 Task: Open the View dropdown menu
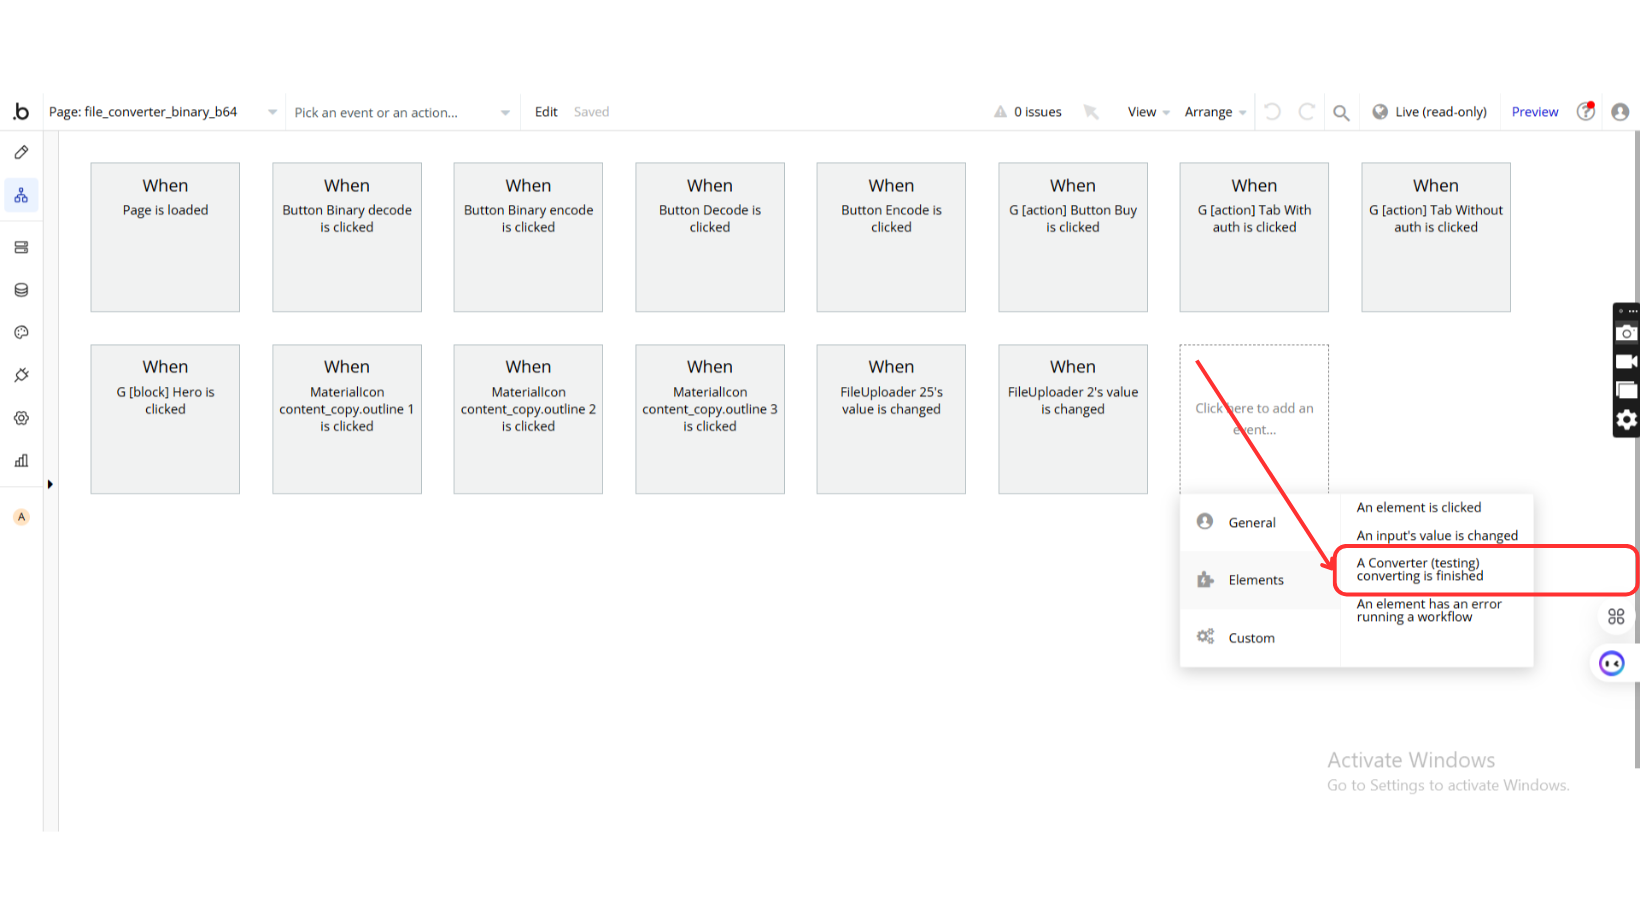(x=1148, y=112)
